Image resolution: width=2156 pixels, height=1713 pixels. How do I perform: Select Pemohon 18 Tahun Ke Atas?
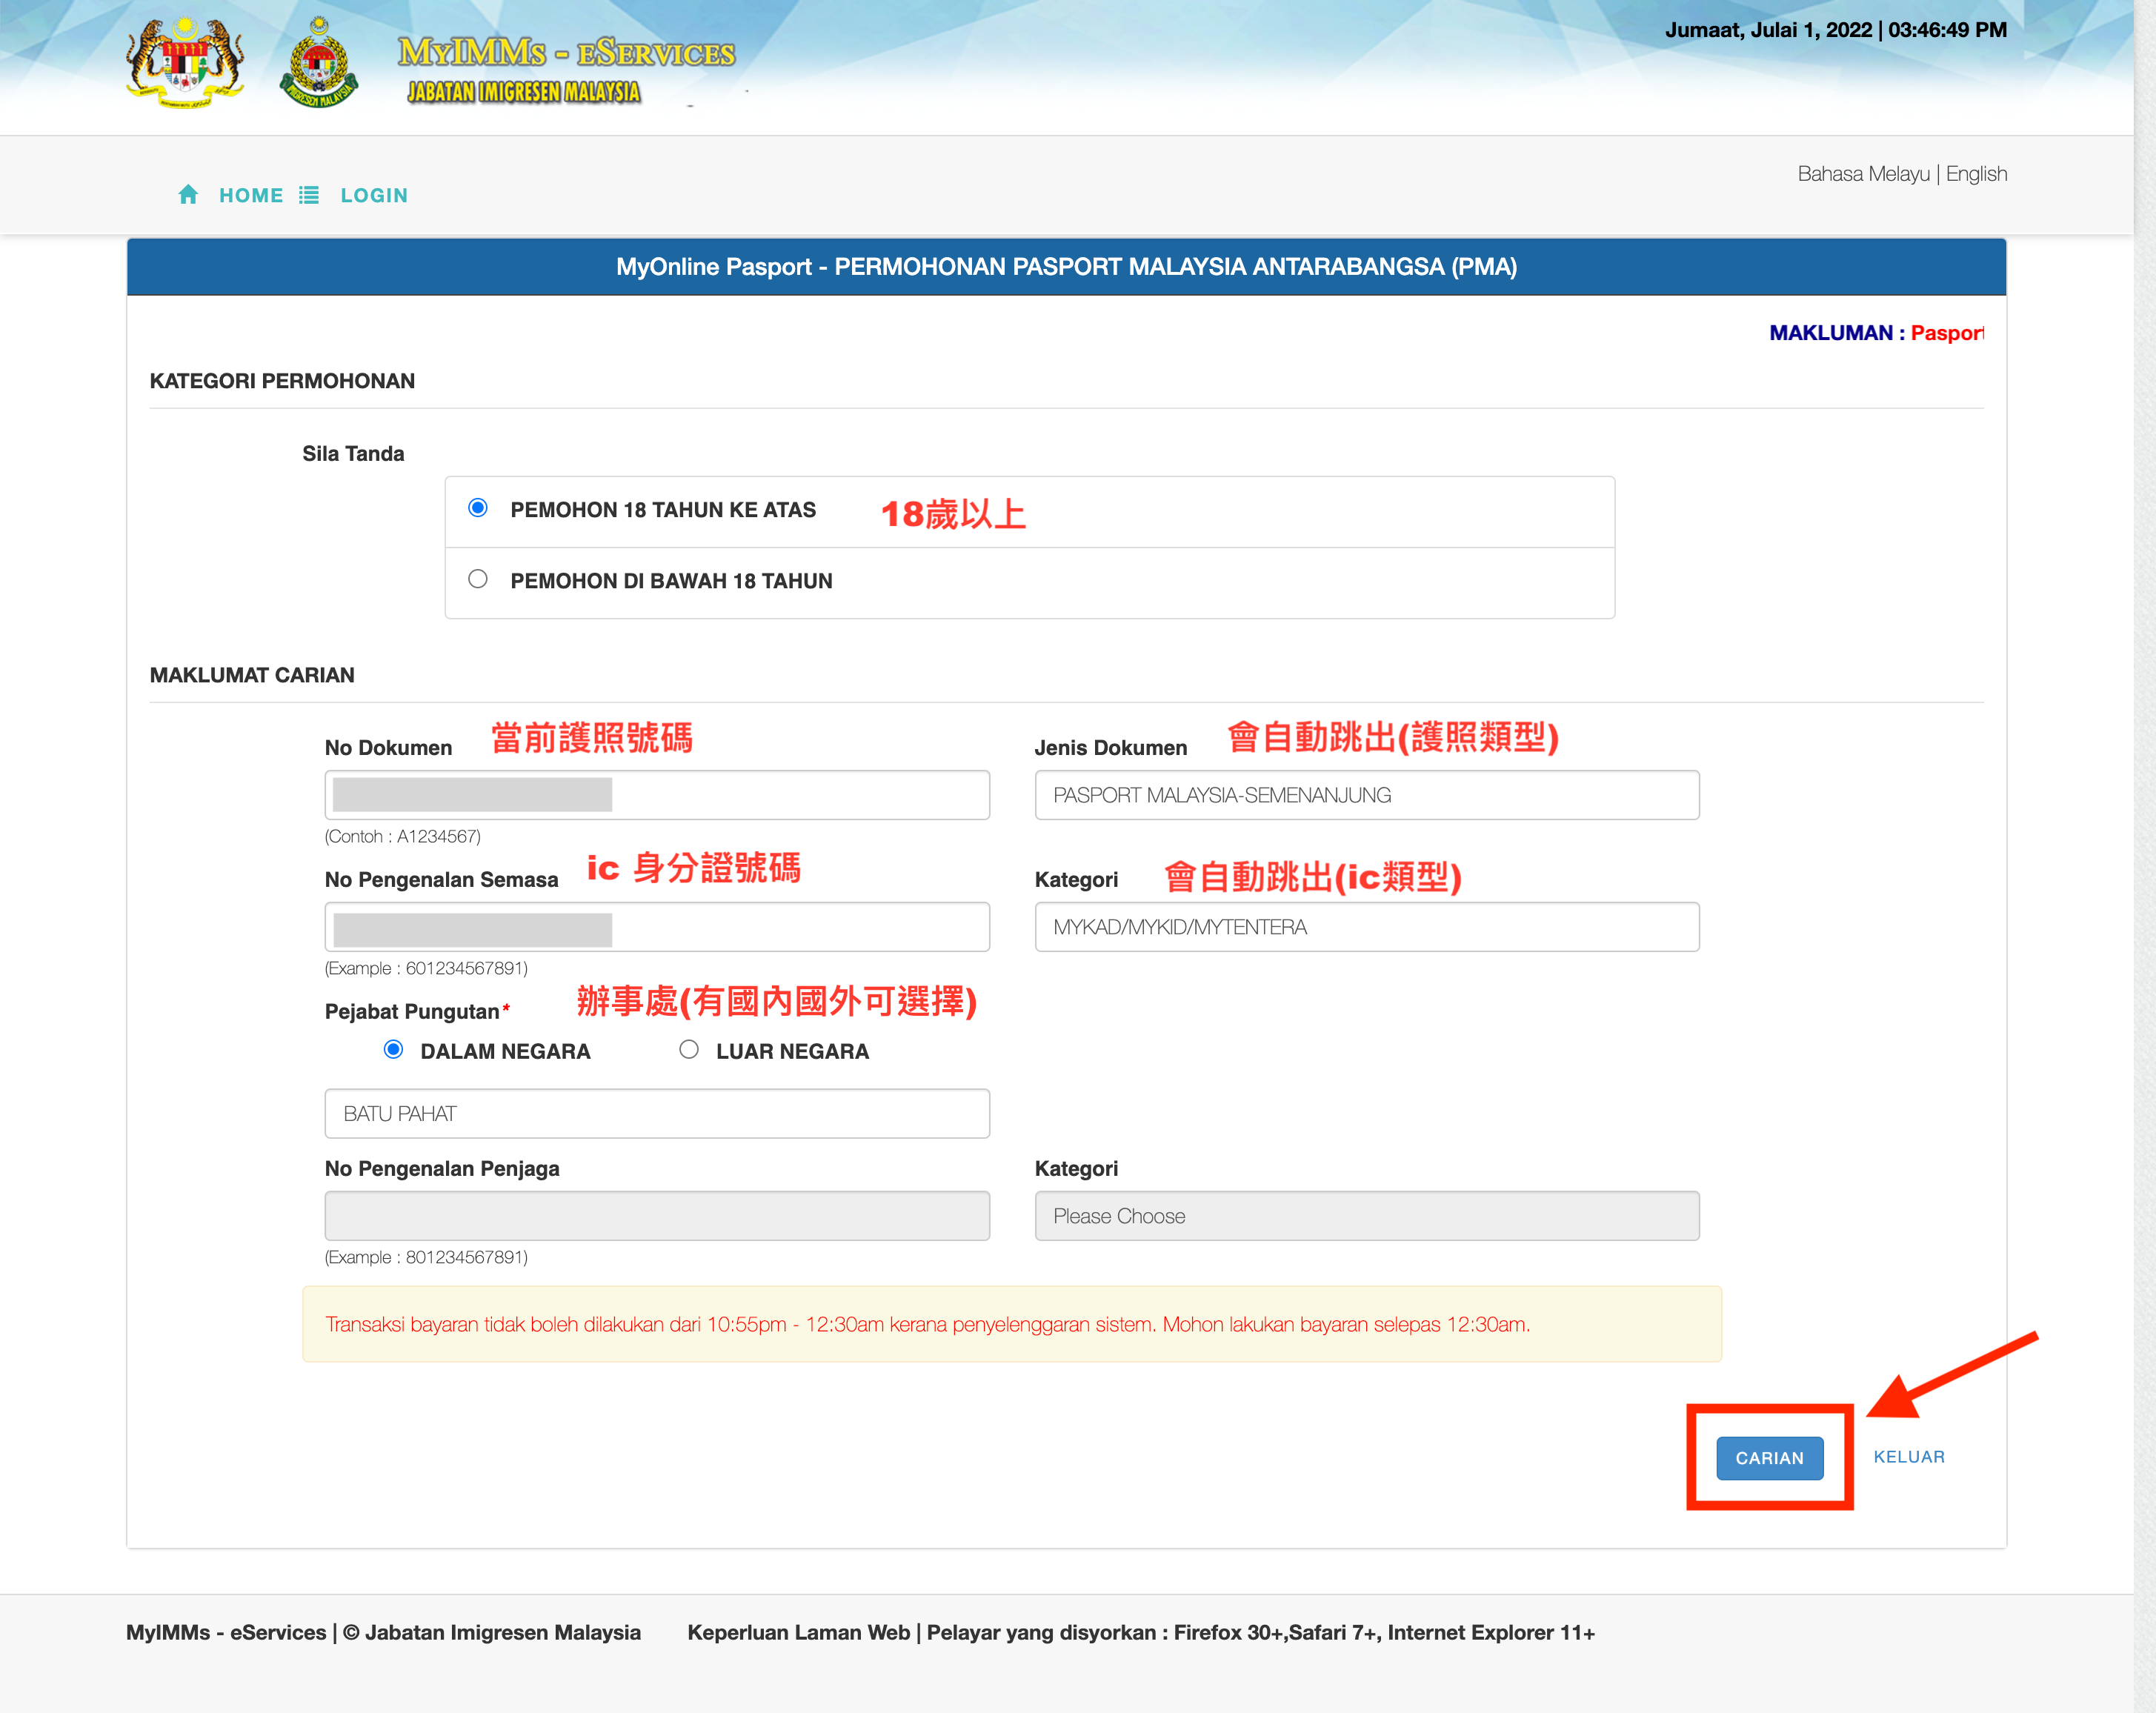point(478,508)
